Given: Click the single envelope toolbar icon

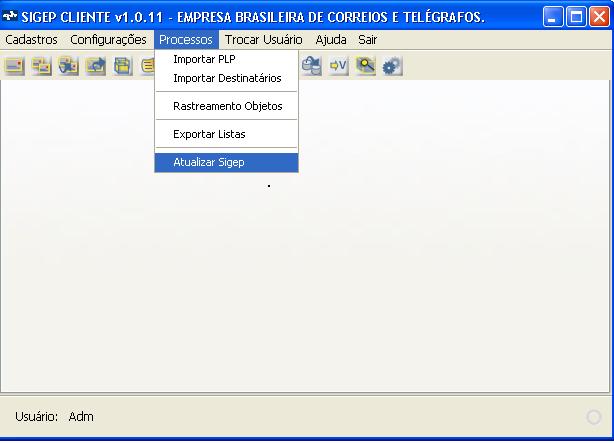Looking at the screenshot, I should coord(14,66).
